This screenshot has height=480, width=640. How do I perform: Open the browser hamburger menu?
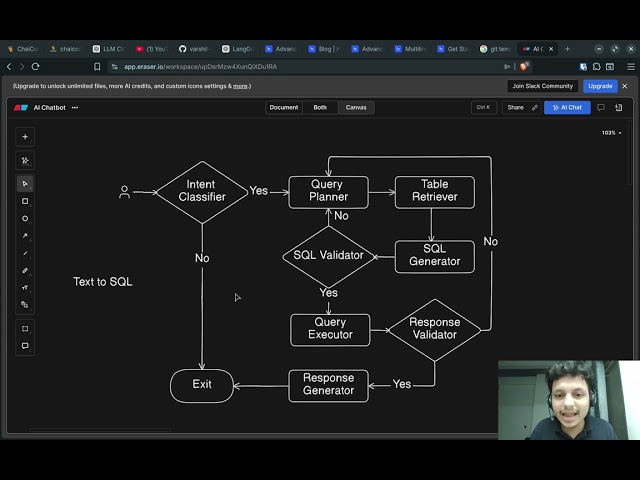631,67
